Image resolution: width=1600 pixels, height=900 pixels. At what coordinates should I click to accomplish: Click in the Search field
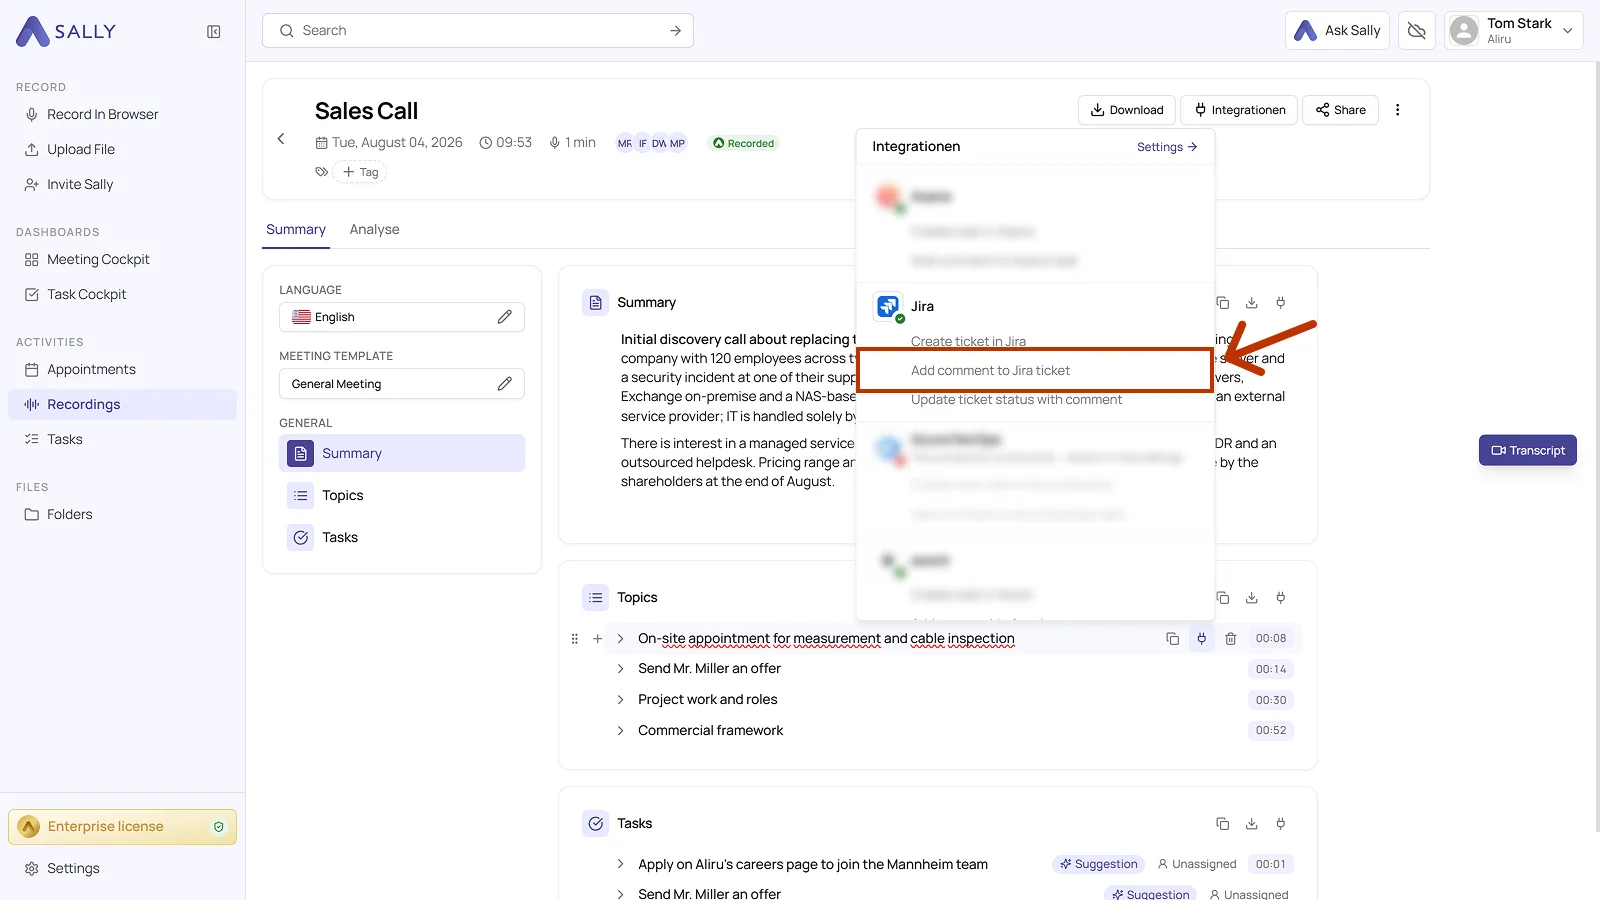point(477,31)
